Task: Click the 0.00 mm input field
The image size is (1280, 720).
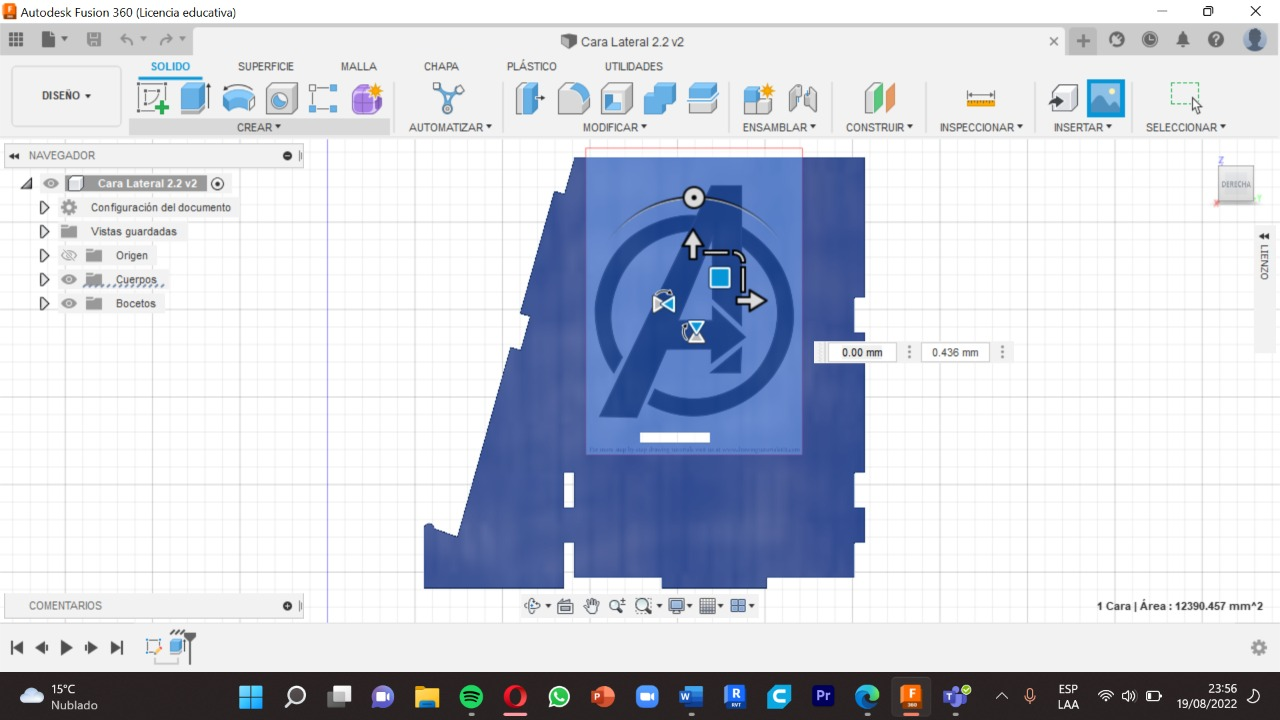Action: click(861, 352)
